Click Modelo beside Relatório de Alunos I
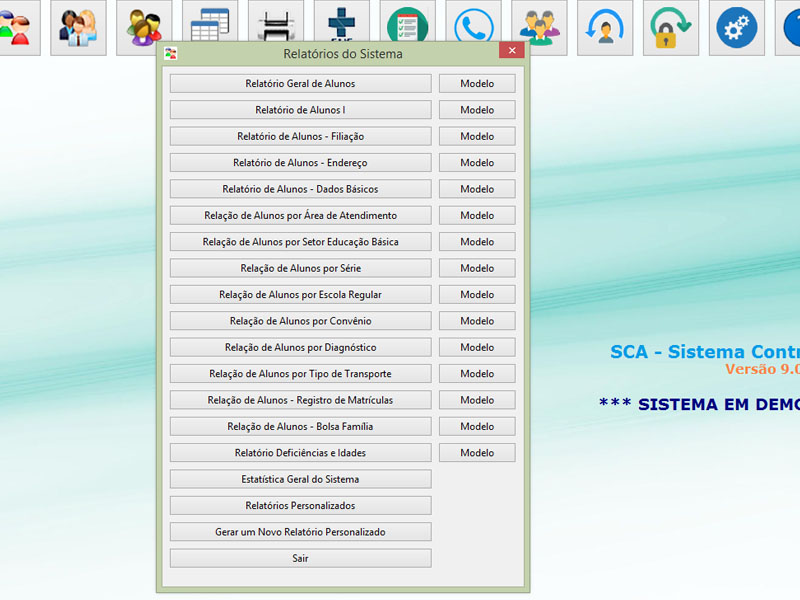The image size is (800, 600). 477,110
